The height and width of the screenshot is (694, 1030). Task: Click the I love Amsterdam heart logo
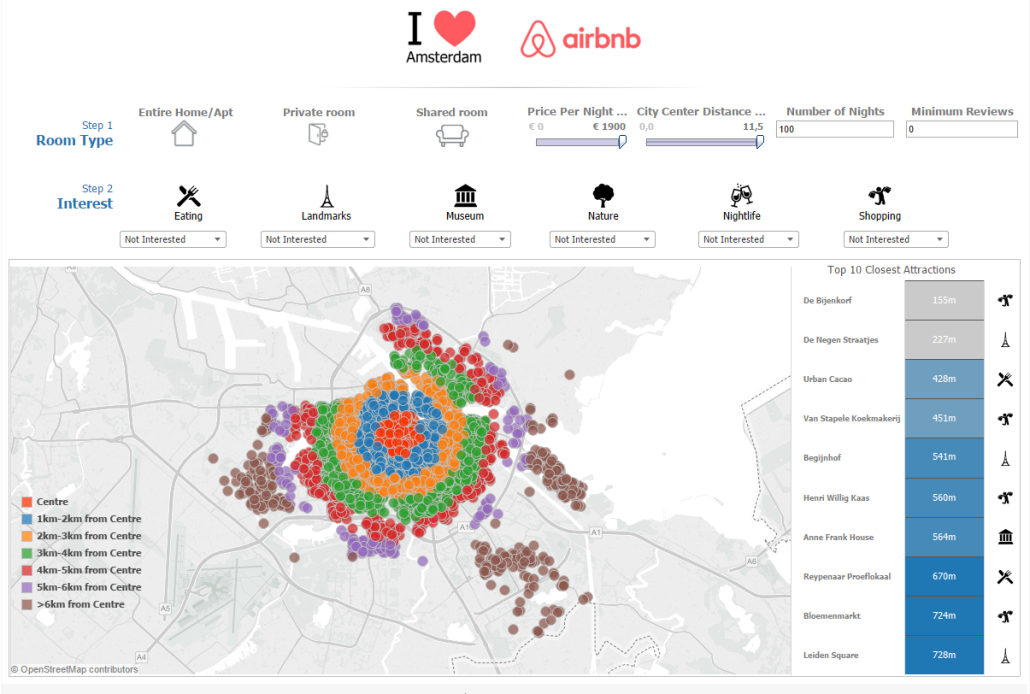tap(443, 37)
